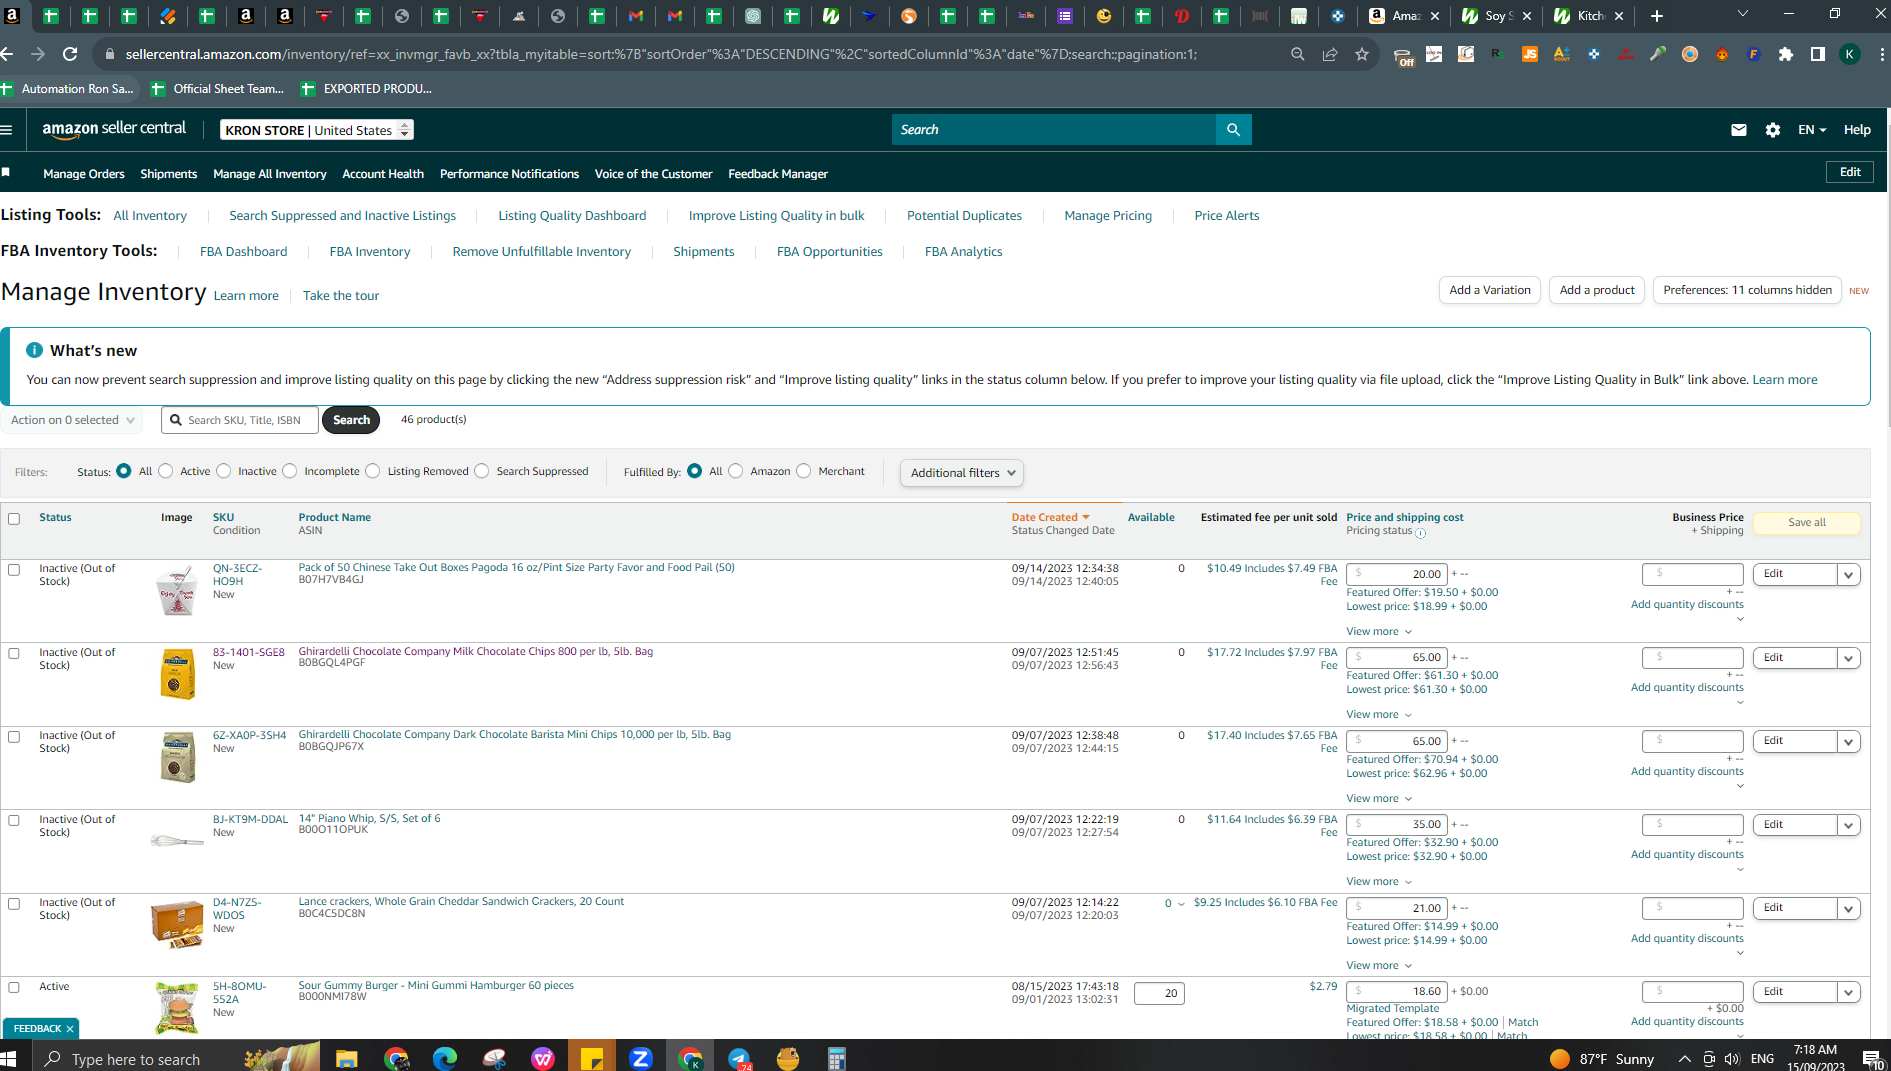Open Shipments in the top navigation bar
This screenshot has width=1891, height=1071.
click(x=169, y=174)
